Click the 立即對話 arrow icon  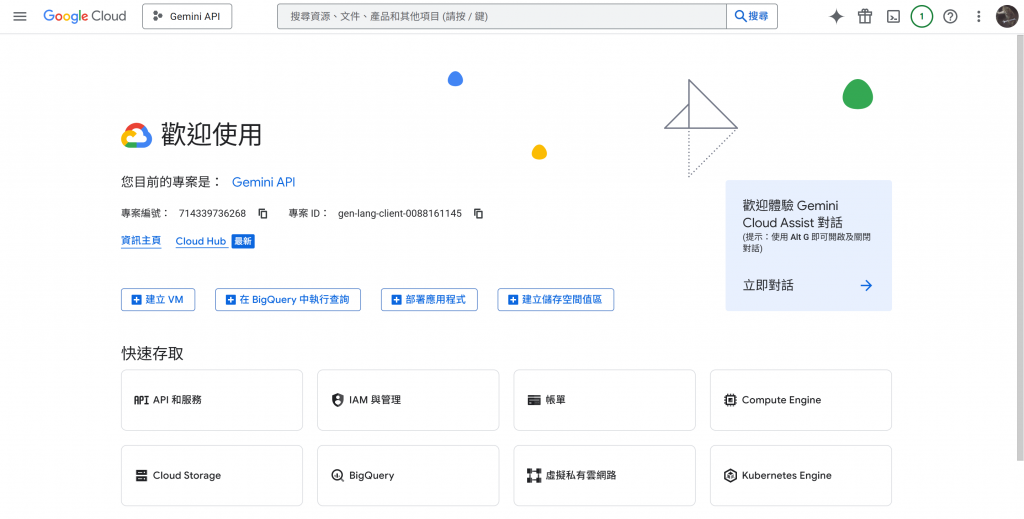click(866, 285)
